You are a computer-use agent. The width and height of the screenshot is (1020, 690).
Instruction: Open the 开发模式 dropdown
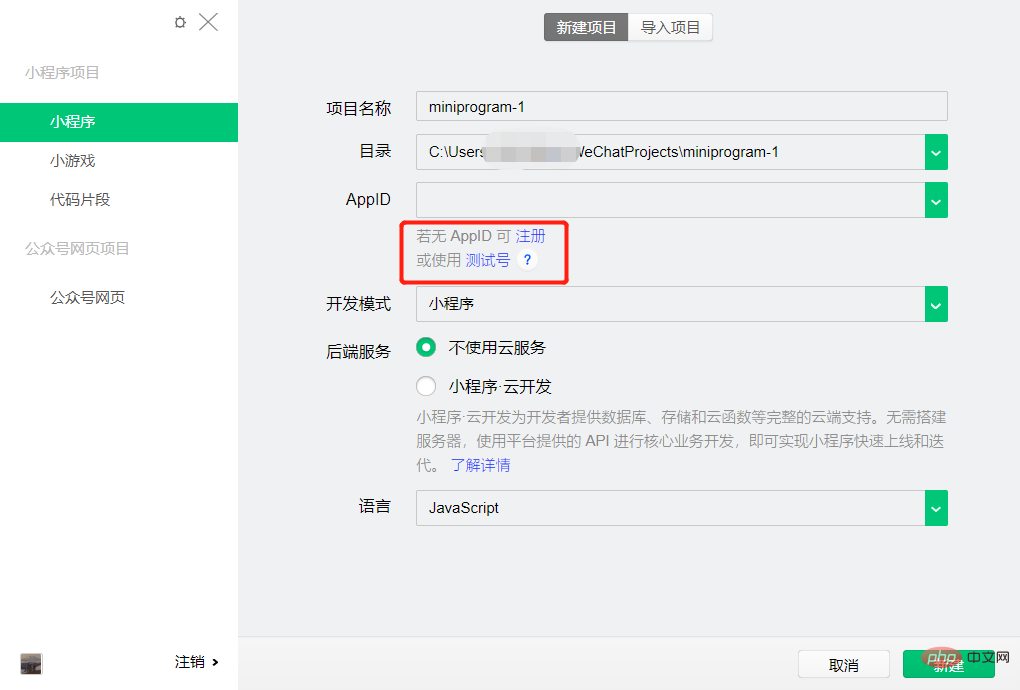click(935, 304)
